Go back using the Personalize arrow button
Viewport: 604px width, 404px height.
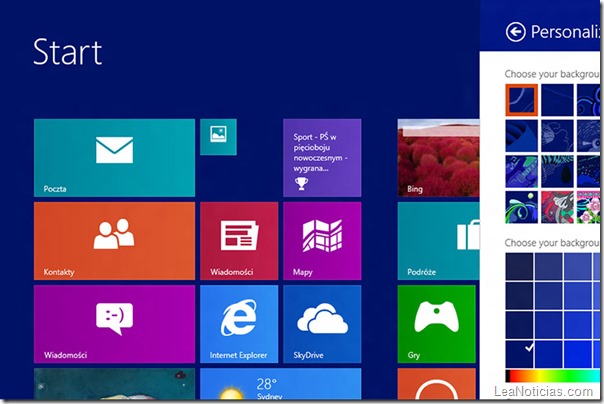coord(515,32)
